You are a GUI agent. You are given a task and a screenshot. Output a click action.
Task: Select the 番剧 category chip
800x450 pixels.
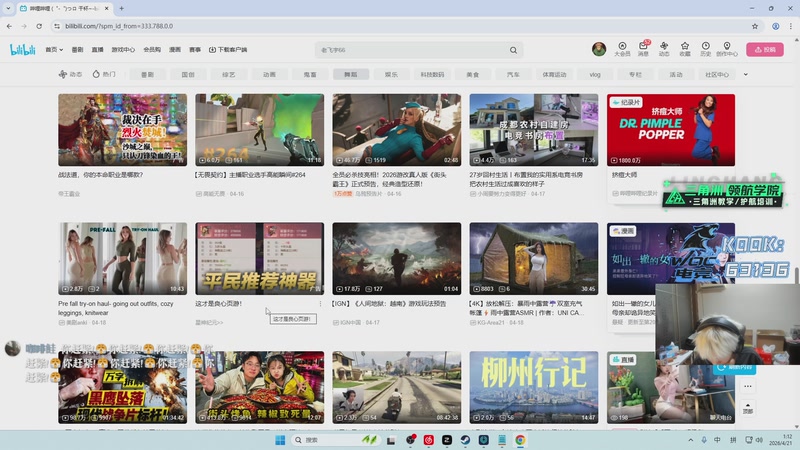(147, 74)
